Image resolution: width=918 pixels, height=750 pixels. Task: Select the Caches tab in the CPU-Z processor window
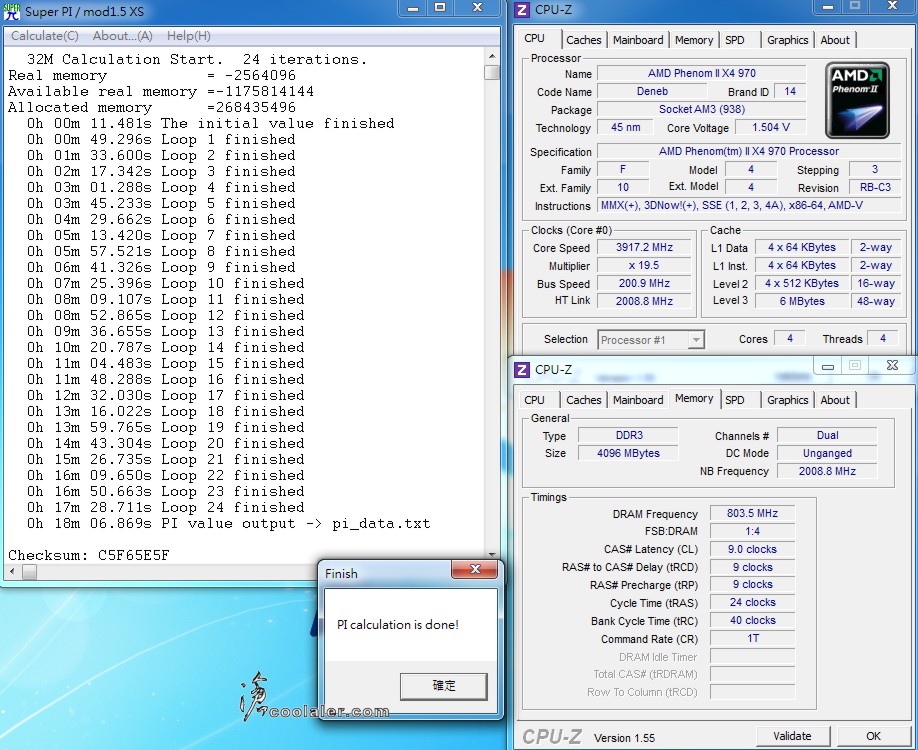[x=584, y=40]
